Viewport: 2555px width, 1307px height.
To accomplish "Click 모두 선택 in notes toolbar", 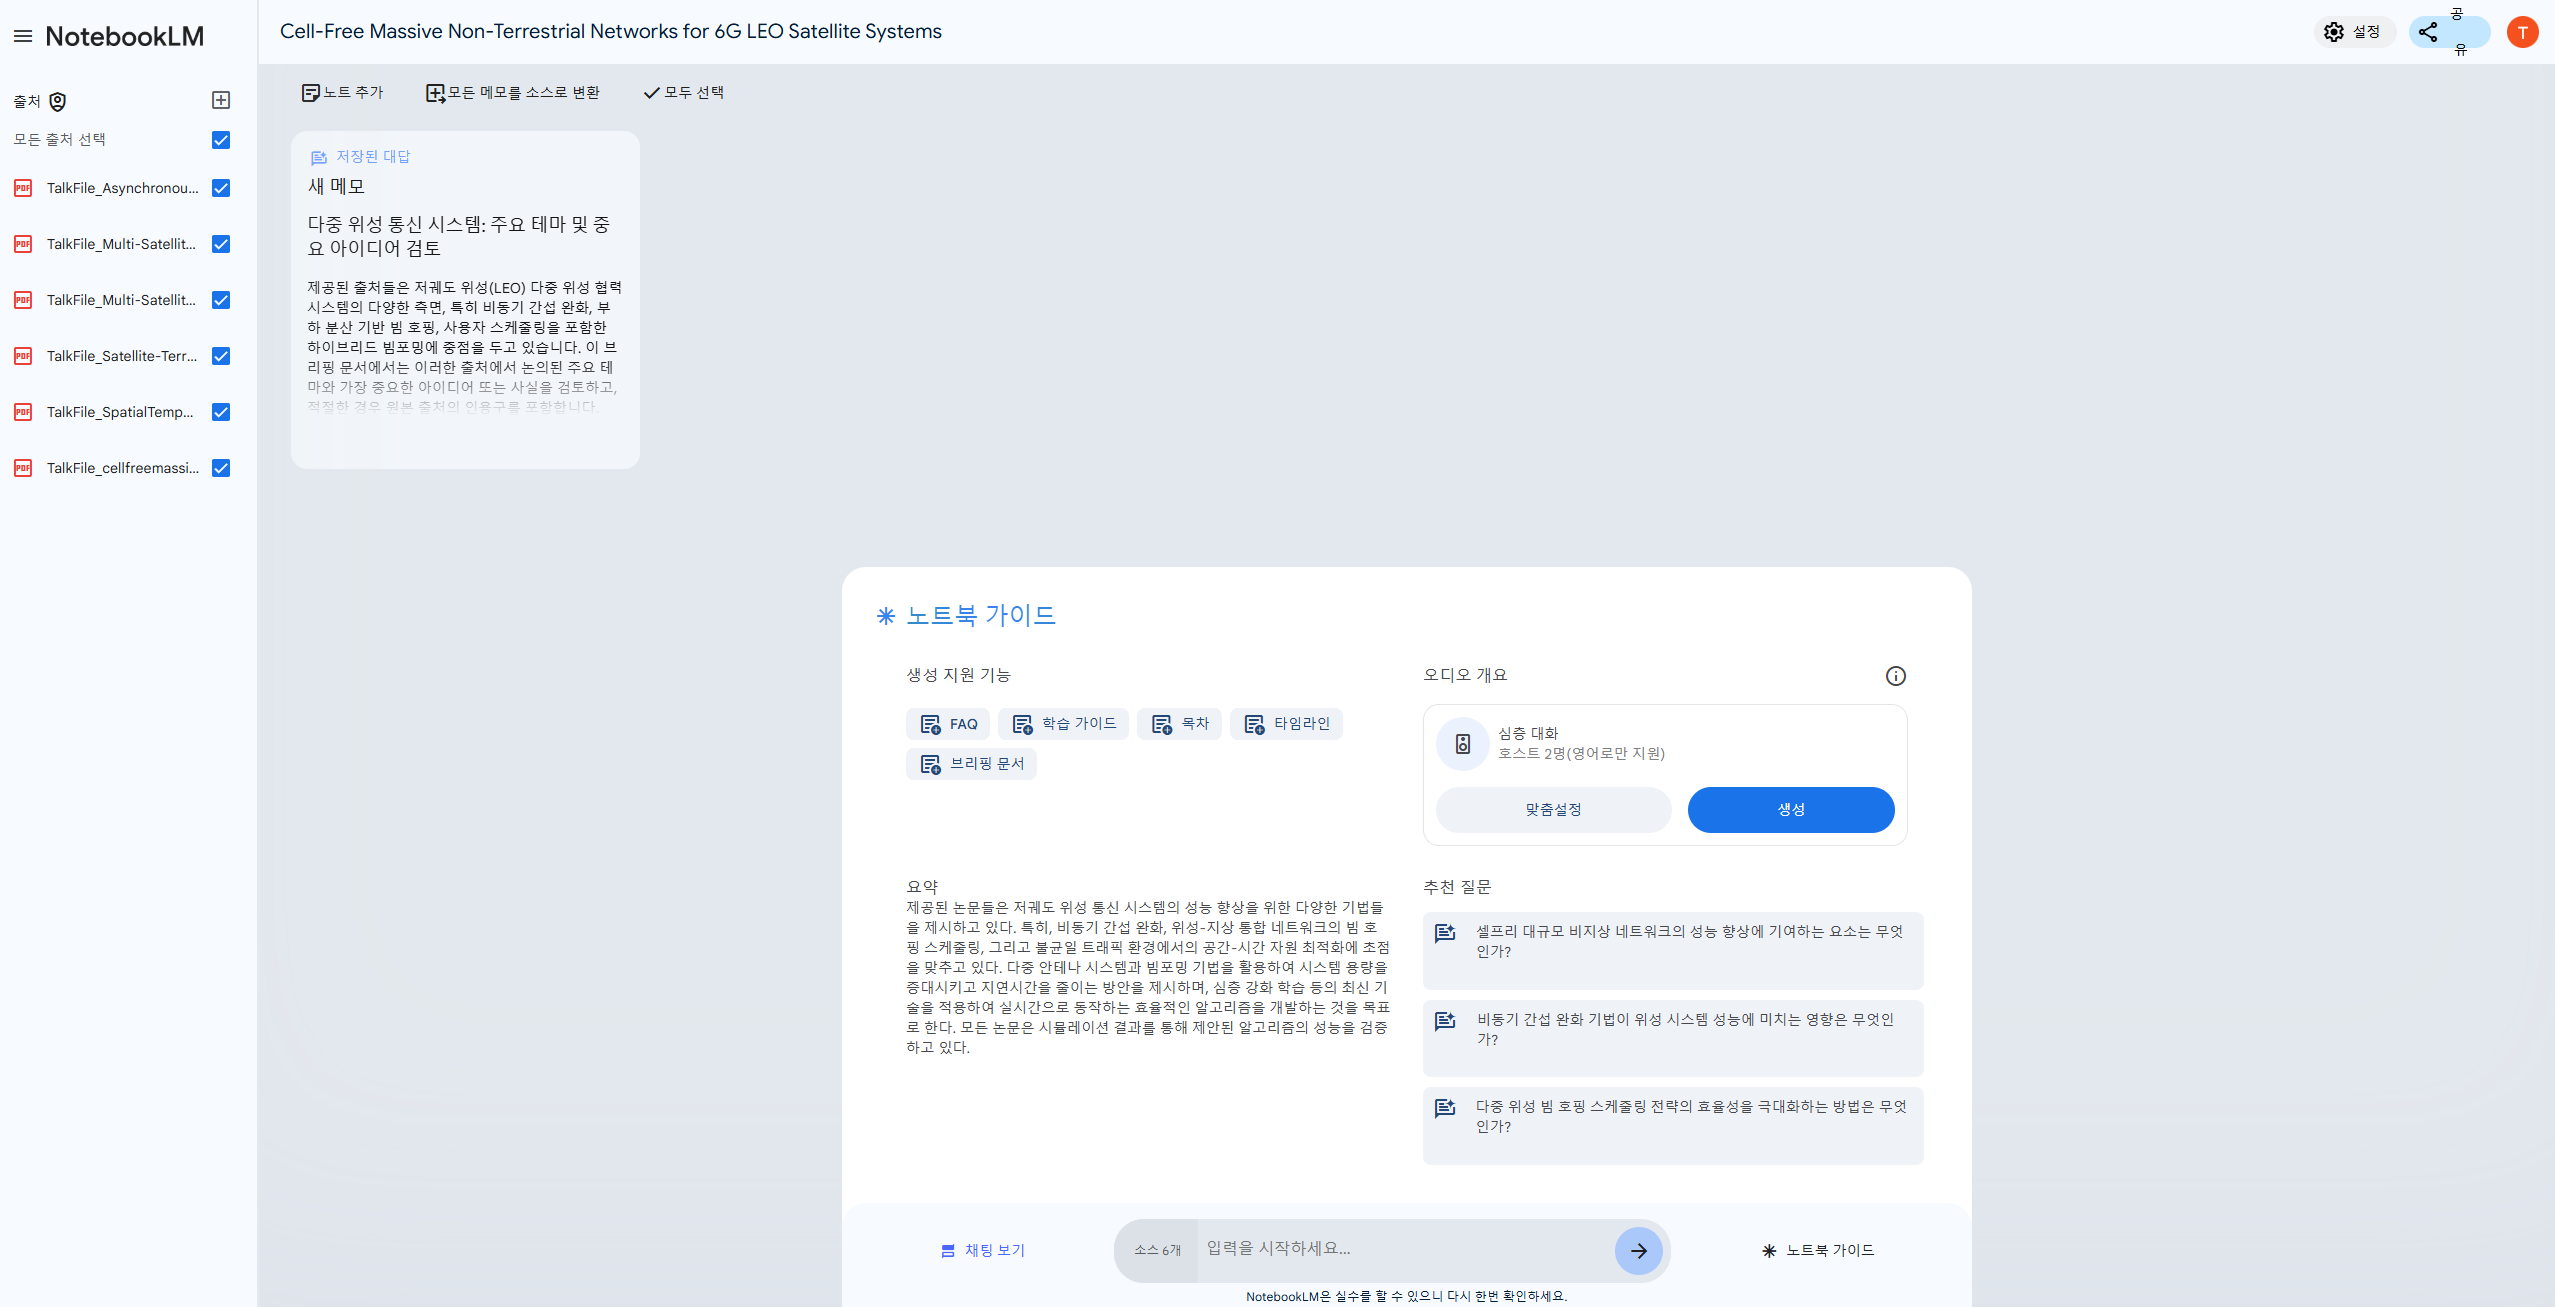I will [683, 92].
